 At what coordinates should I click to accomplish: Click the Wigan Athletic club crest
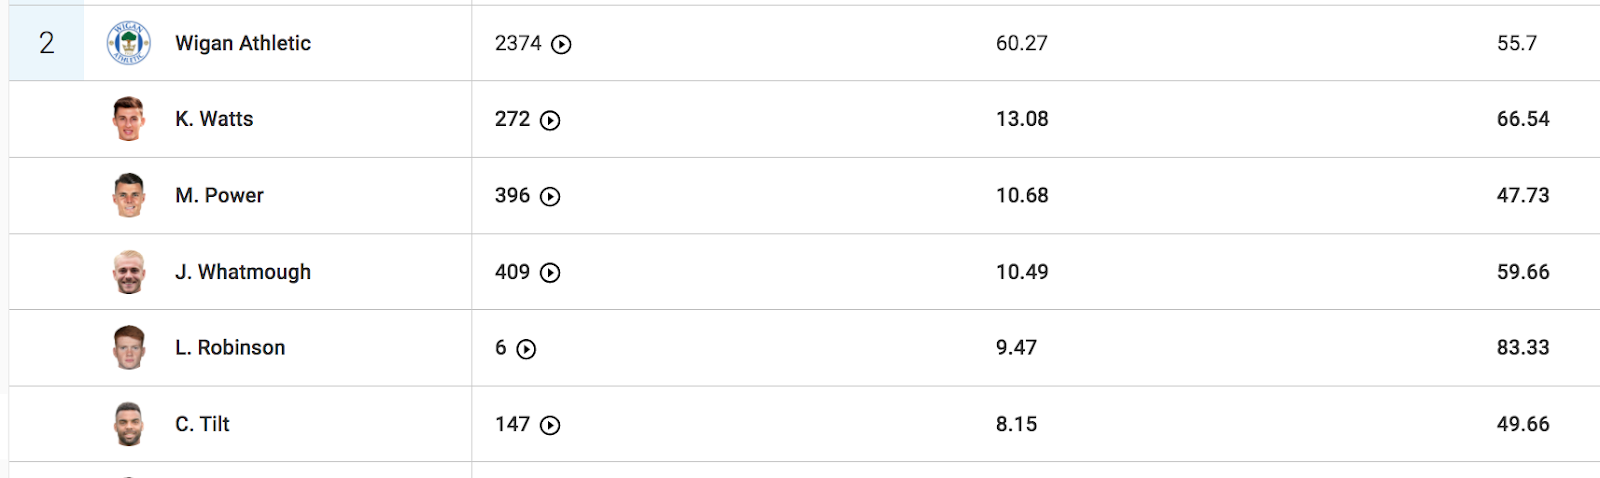coord(129,43)
